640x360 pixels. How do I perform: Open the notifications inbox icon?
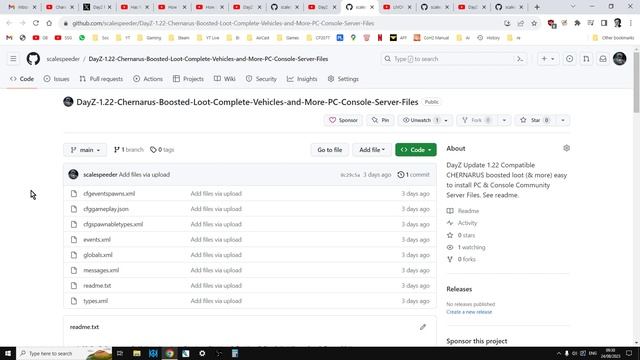[603, 59]
